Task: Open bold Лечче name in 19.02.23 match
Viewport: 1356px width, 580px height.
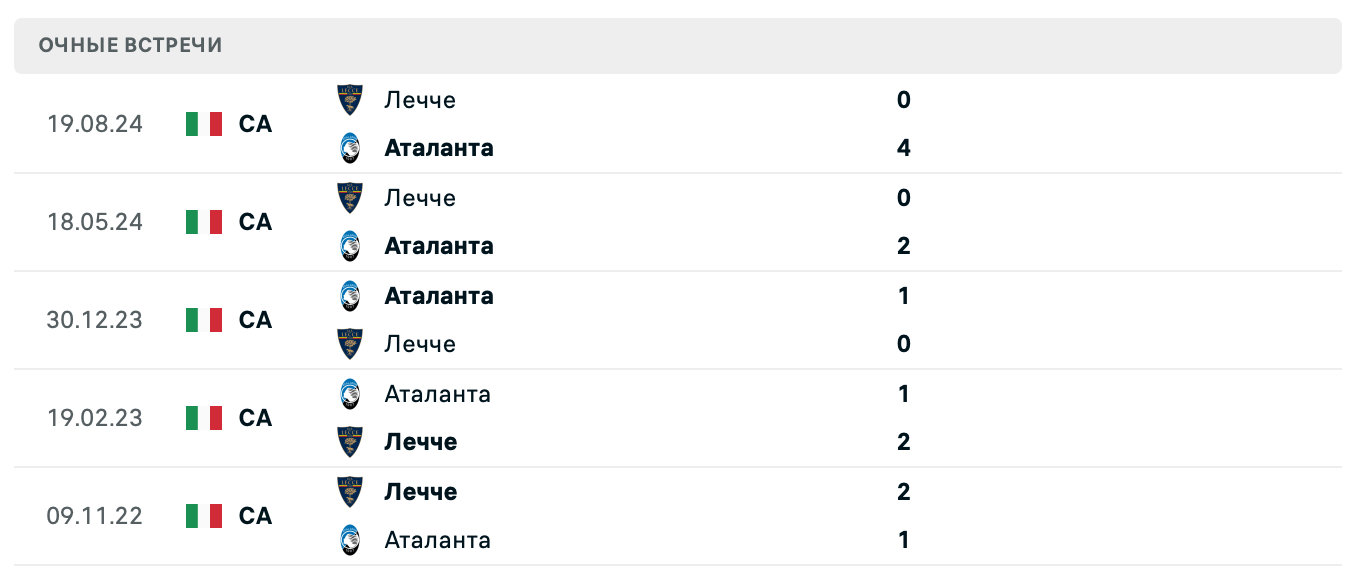Action: [x=420, y=442]
